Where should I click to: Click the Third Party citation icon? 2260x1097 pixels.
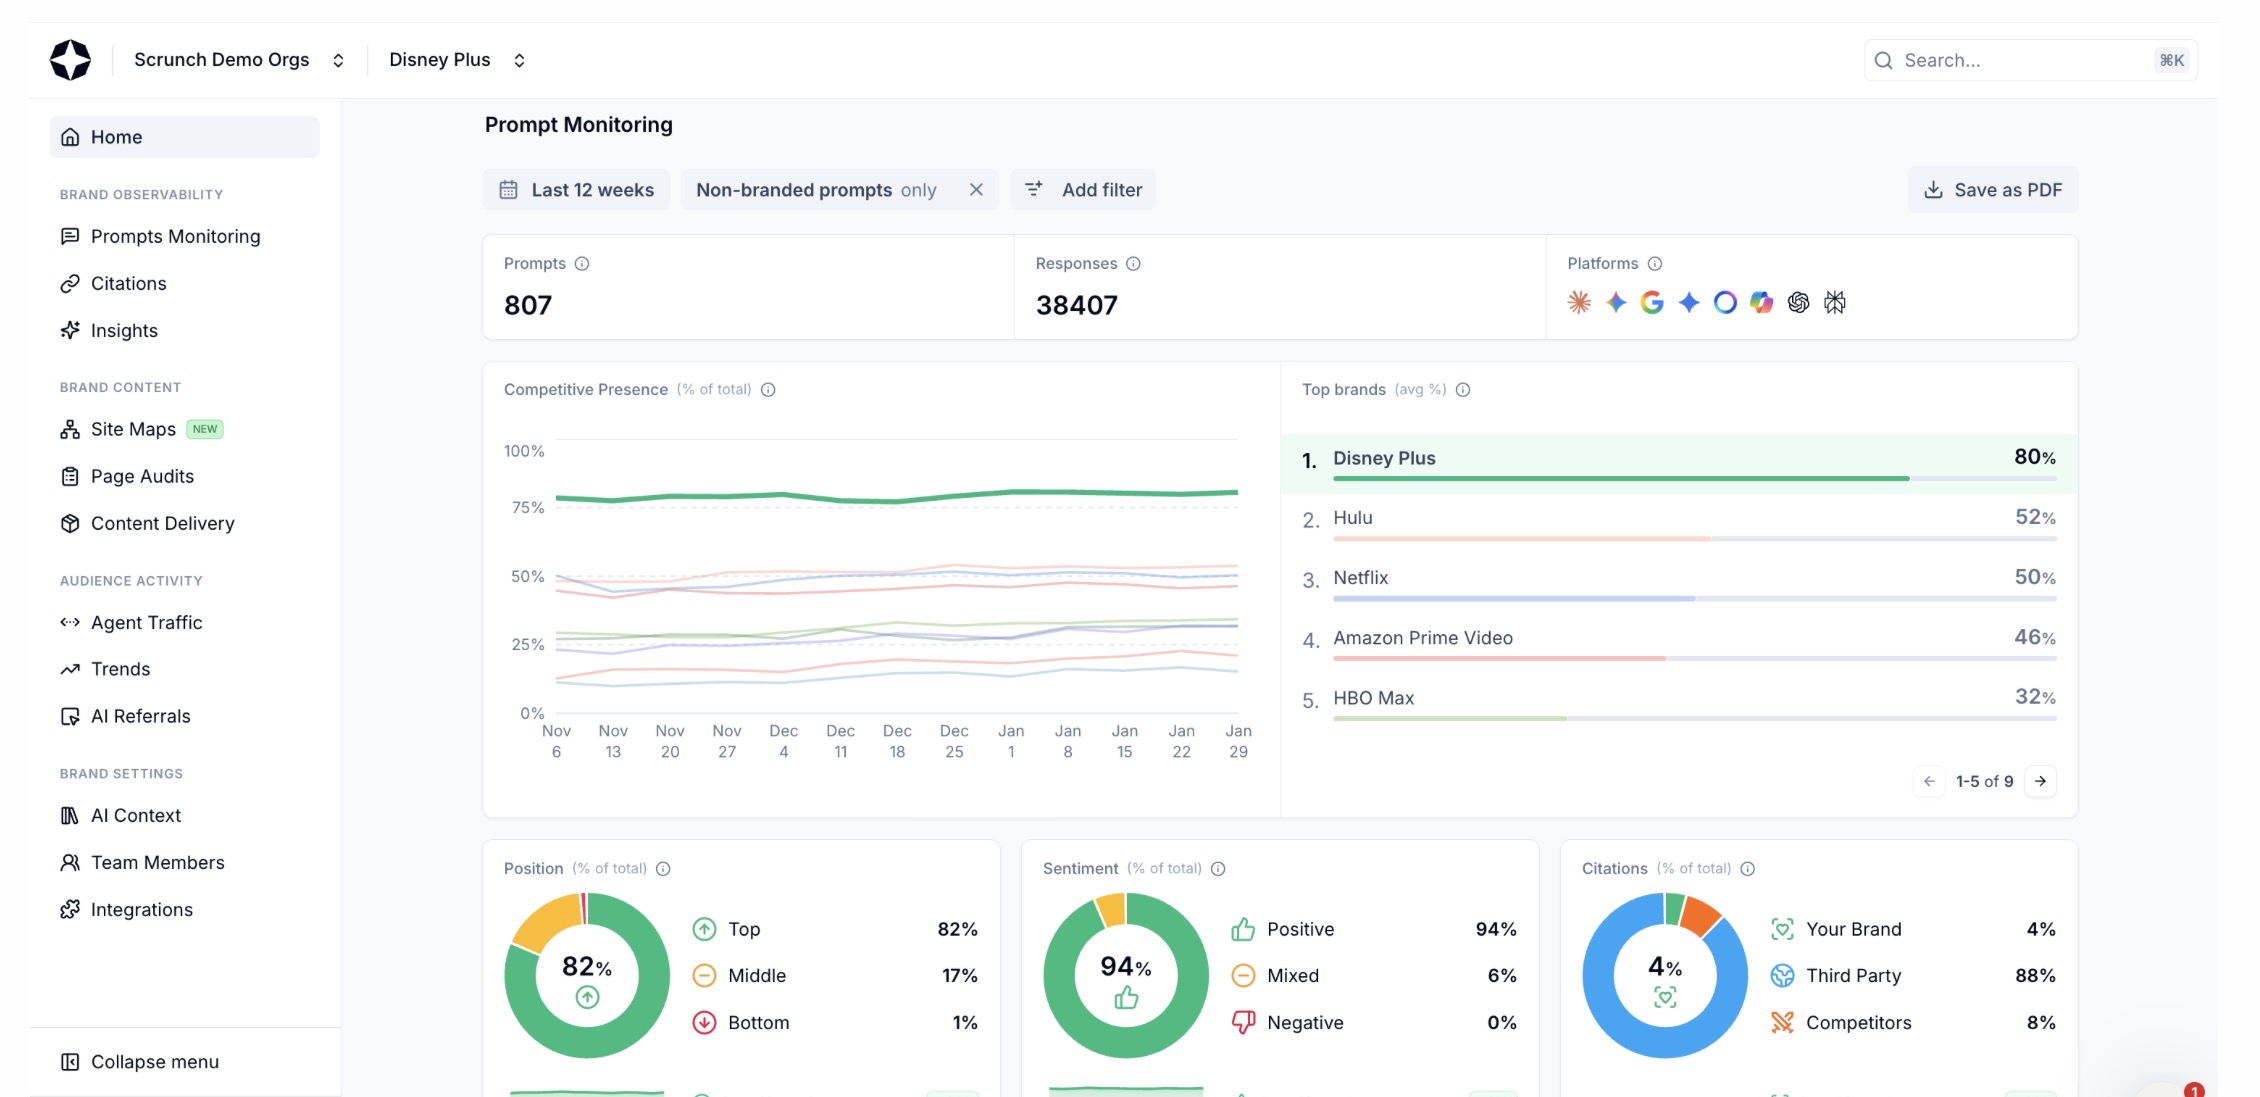pos(1782,976)
